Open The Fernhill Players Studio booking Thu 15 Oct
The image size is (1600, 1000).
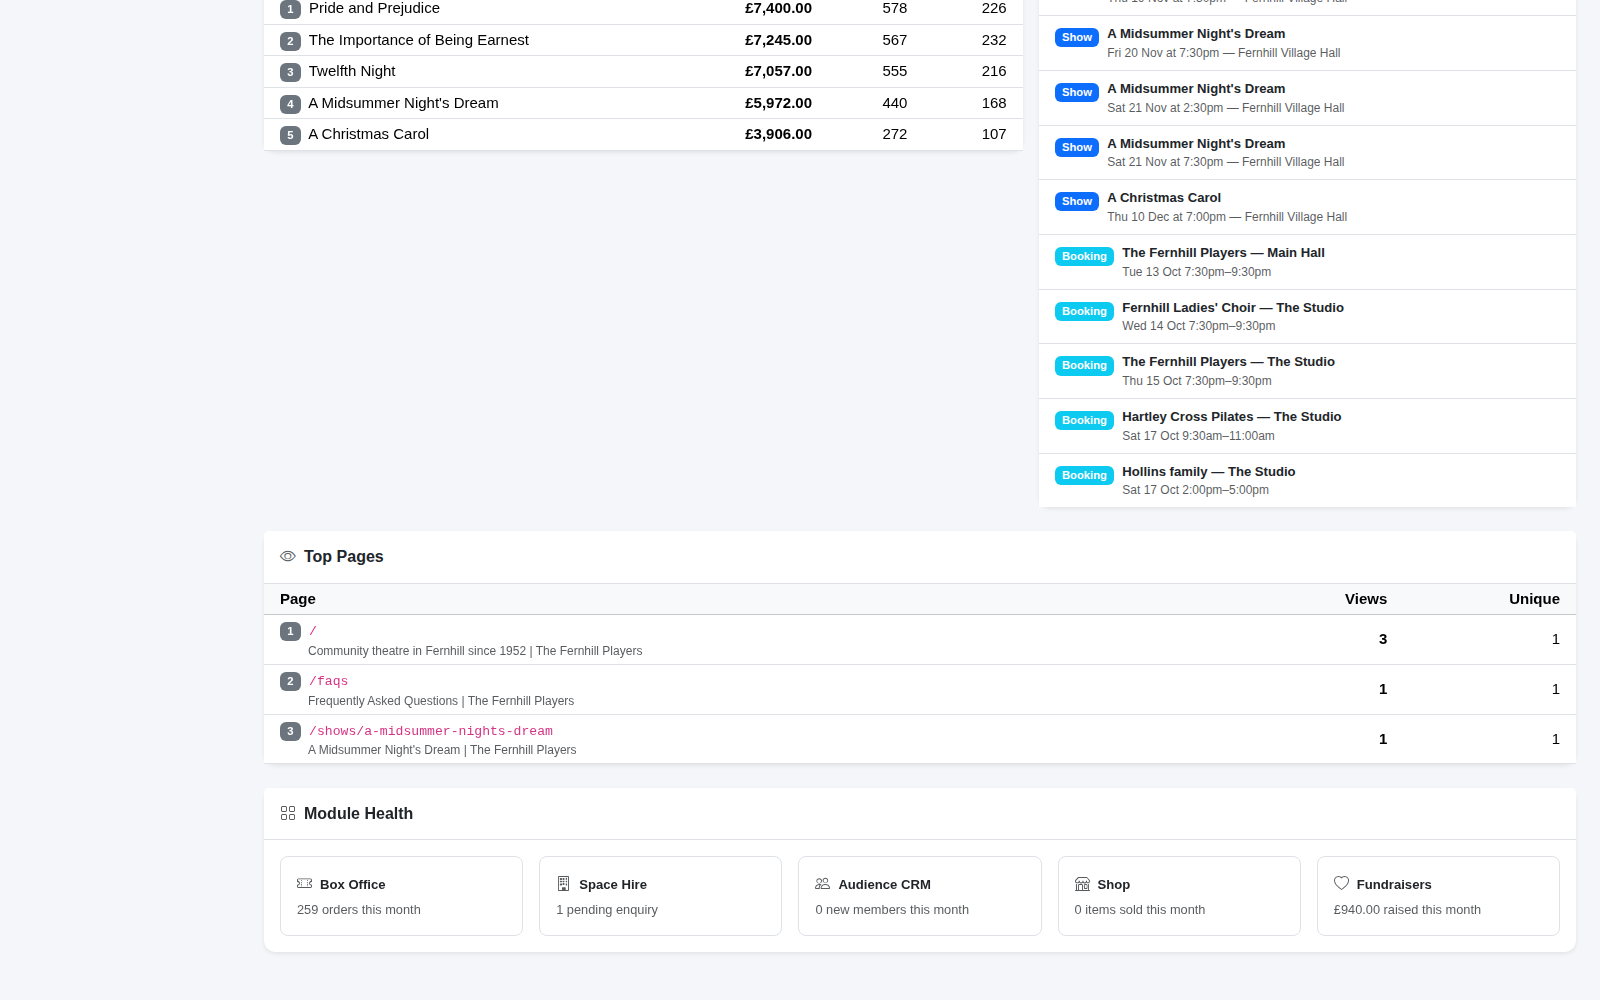pyautogui.click(x=1307, y=371)
